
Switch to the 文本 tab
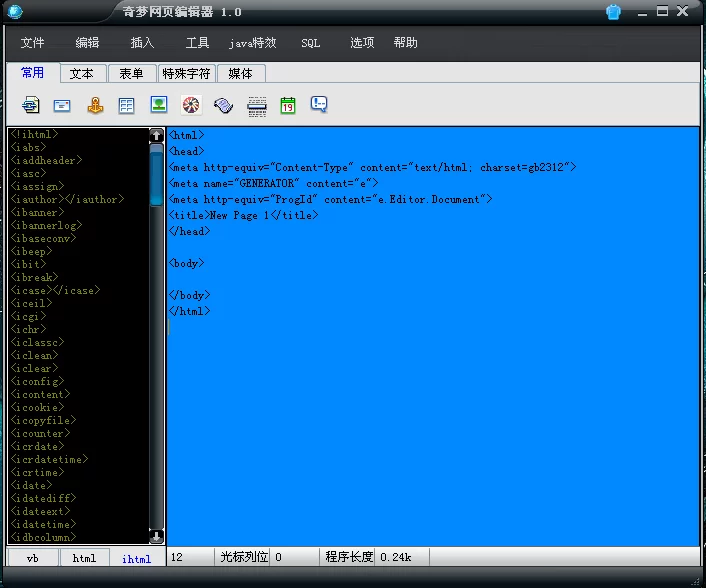83,73
